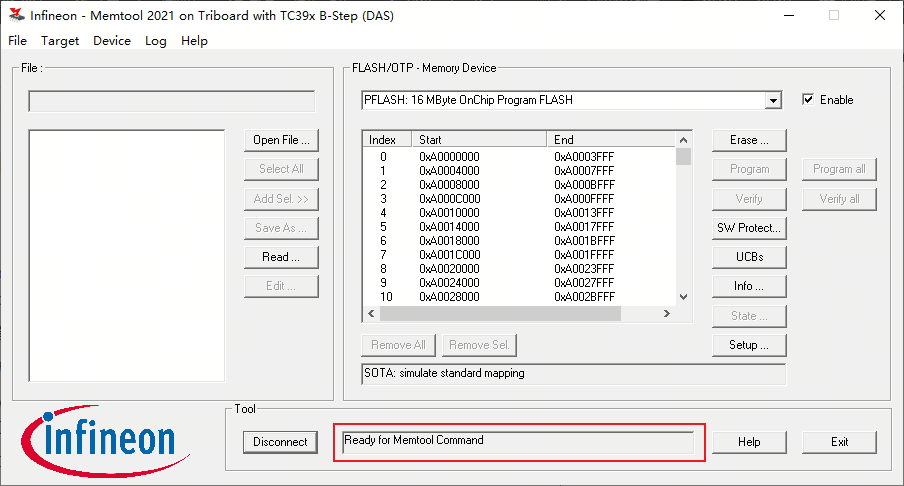Click the Ready for Memtool Command status
The image size is (904, 486).
pos(518,442)
